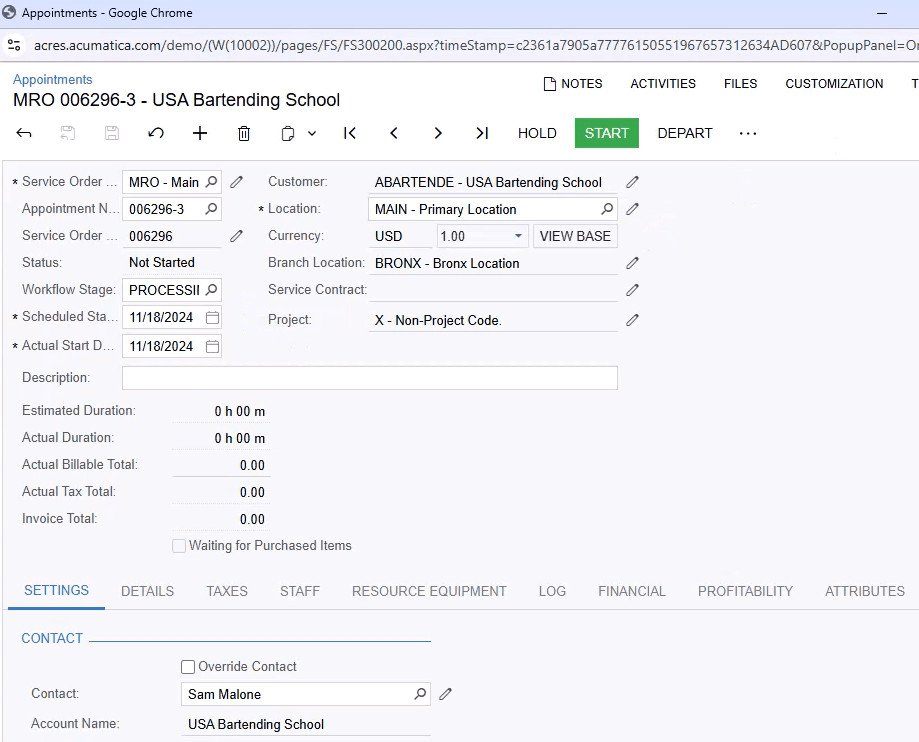Delete the appointment using the trash icon
This screenshot has width=919, height=742.
coord(243,133)
